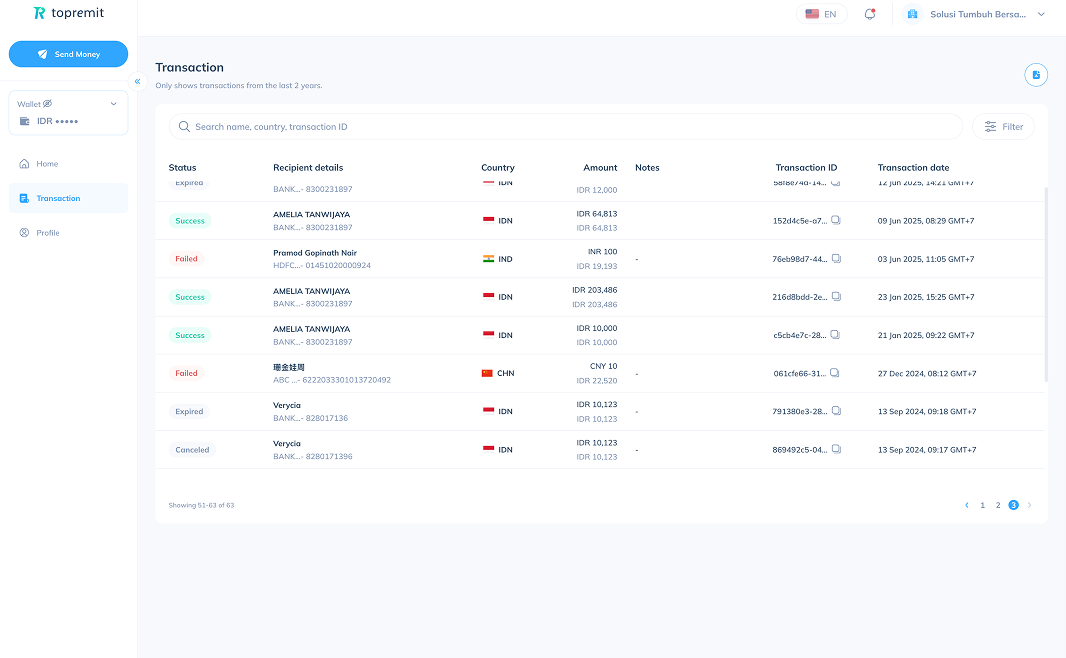Expand the Wallet dropdown chevron
1066x658 pixels.
[114, 104]
